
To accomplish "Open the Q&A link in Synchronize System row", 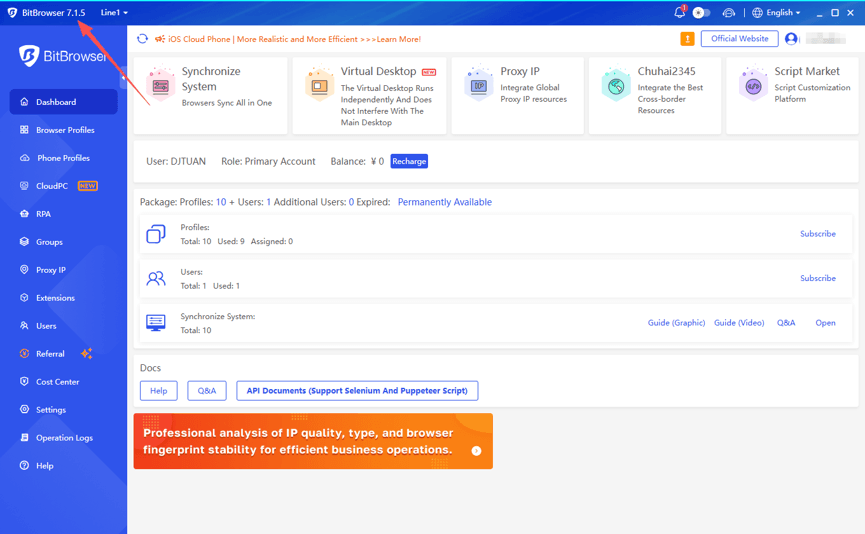I will click(x=786, y=323).
